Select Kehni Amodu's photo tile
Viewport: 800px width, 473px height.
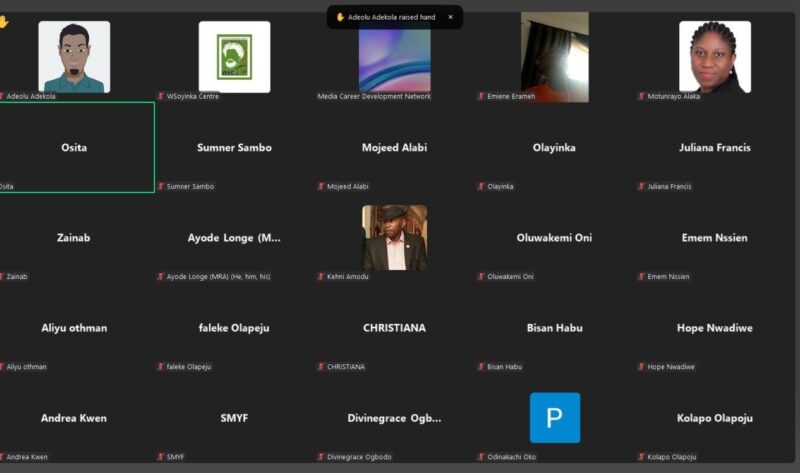[x=394, y=238]
